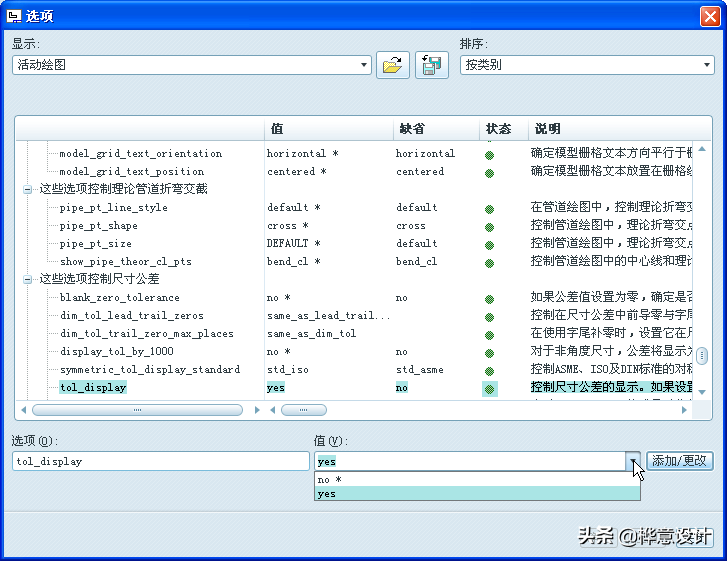Click the 'horizontal *' value cell
The height and width of the screenshot is (561, 727).
point(302,153)
